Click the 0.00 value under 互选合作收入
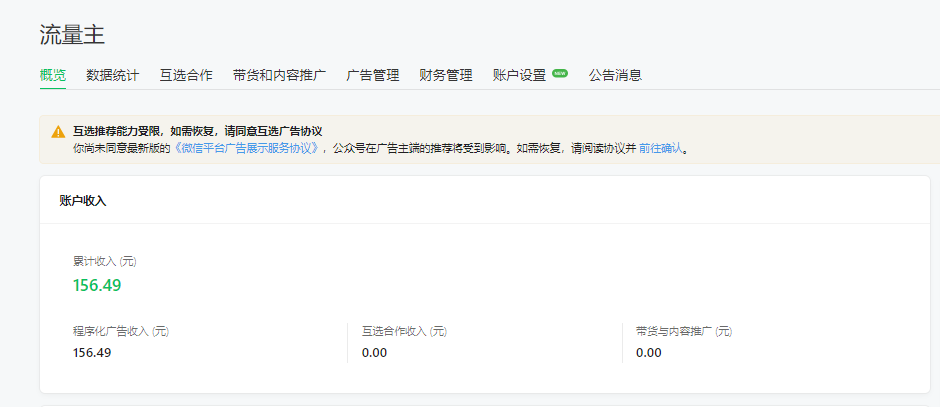The height and width of the screenshot is (407, 940). coord(375,352)
